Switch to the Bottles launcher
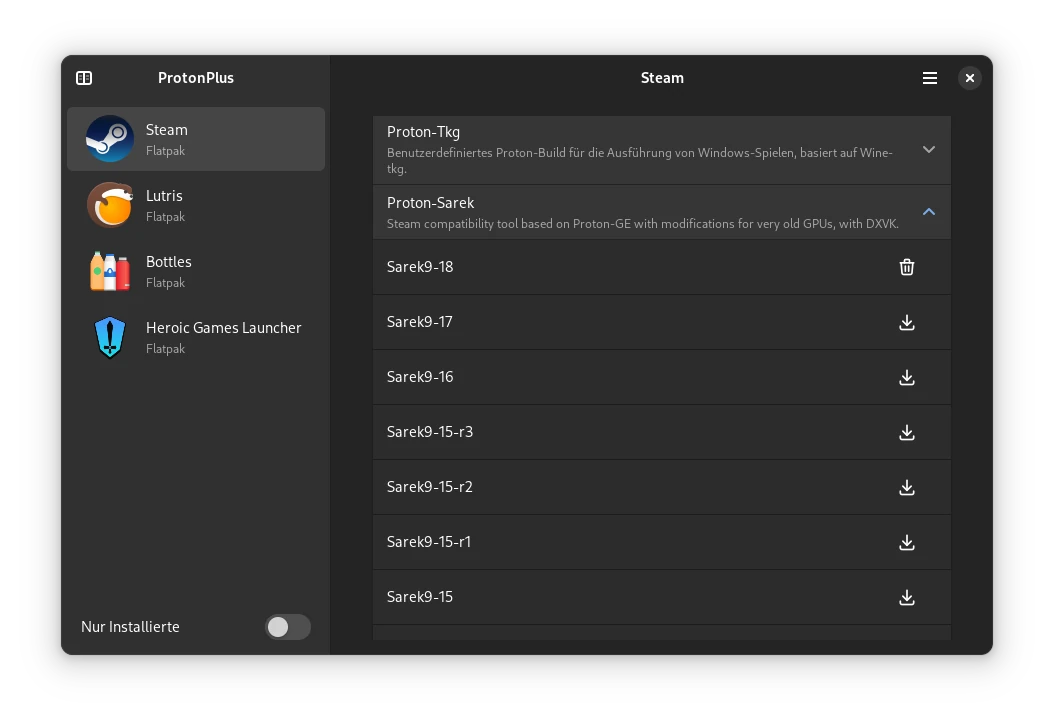Image resolution: width=1054 pixels, height=722 pixels. tap(196, 271)
